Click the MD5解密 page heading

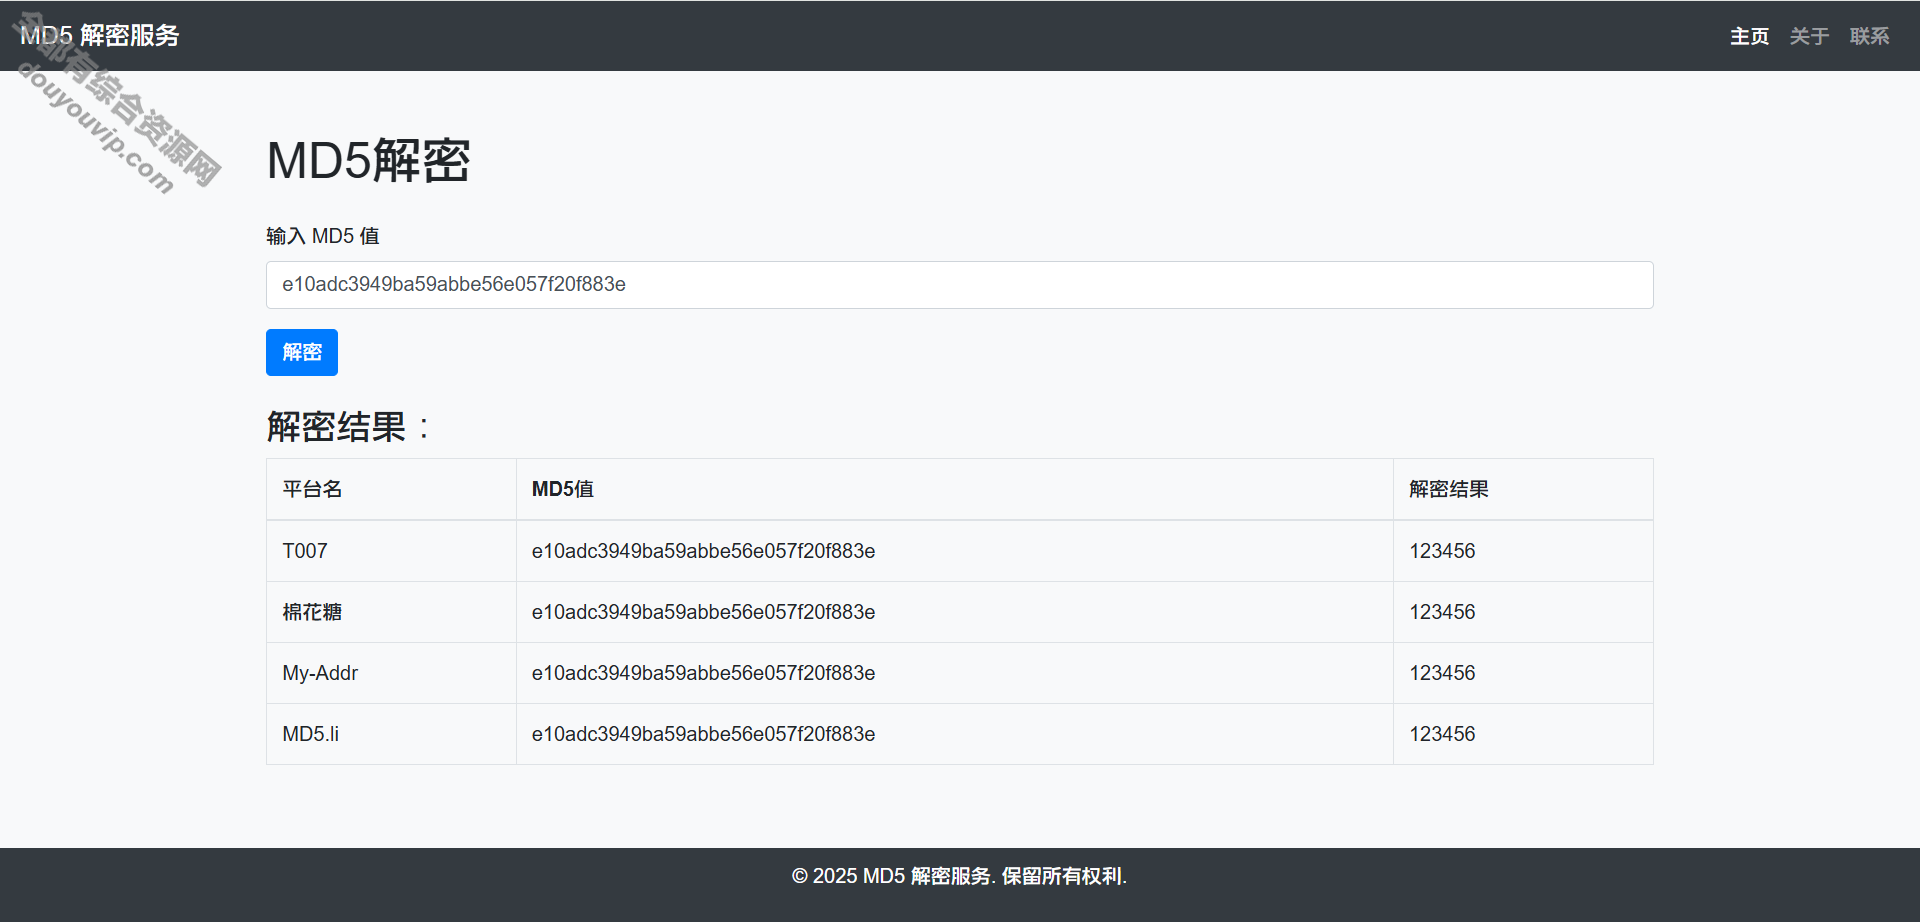pos(368,161)
